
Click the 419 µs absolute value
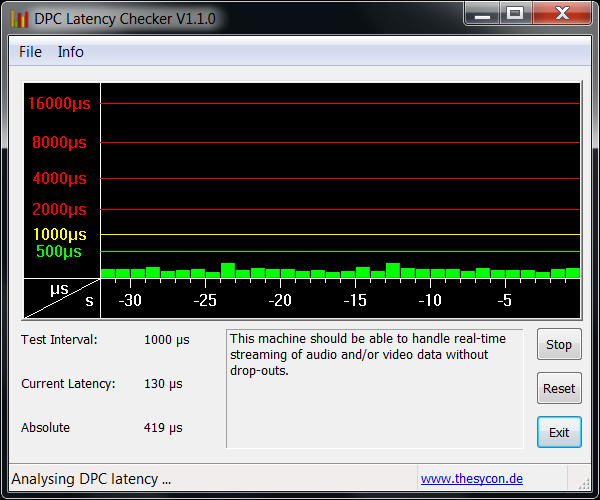[163, 428]
